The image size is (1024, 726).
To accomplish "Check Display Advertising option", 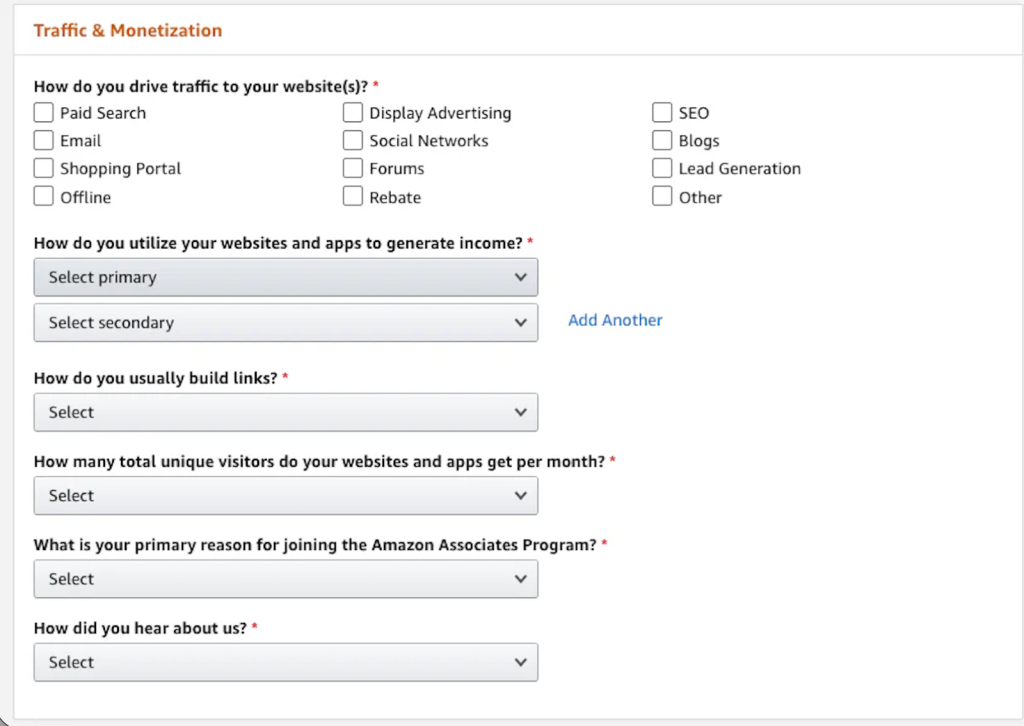I will pyautogui.click(x=353, y=113).
